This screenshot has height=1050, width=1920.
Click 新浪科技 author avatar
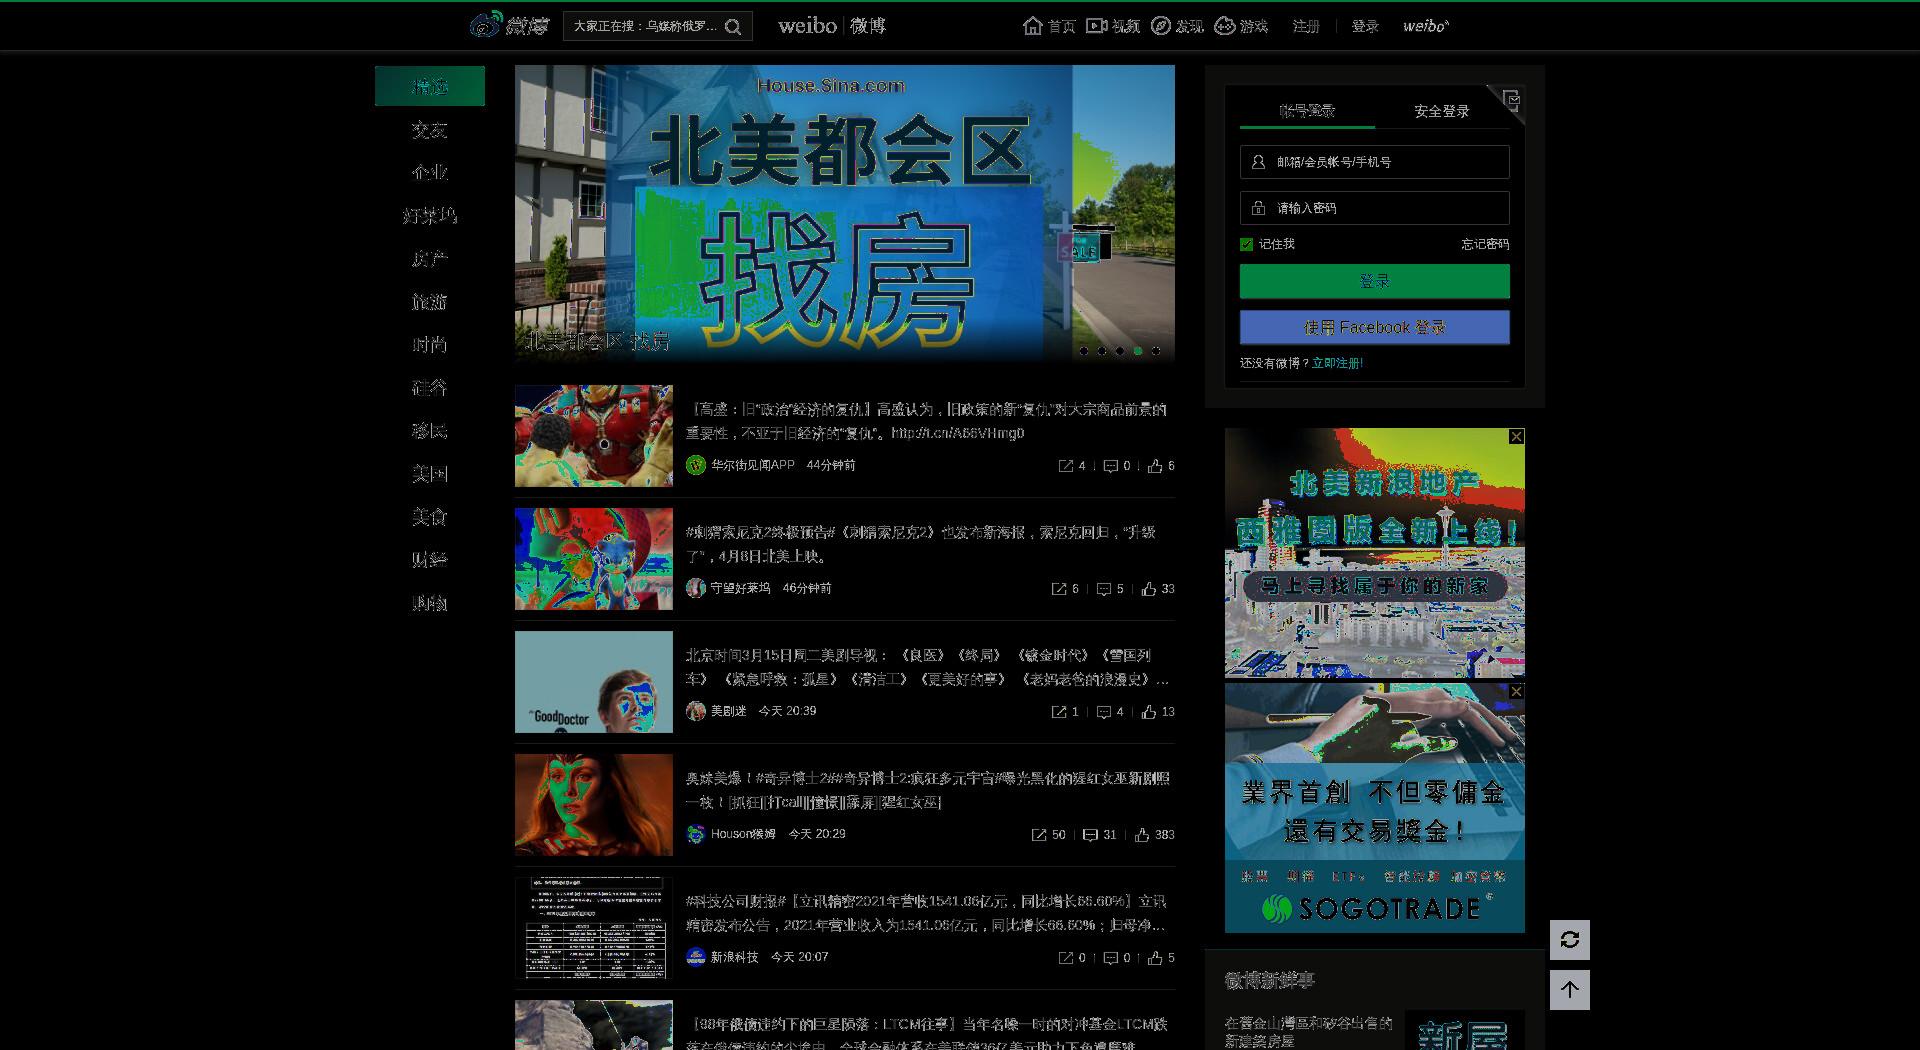pos(696,957)
